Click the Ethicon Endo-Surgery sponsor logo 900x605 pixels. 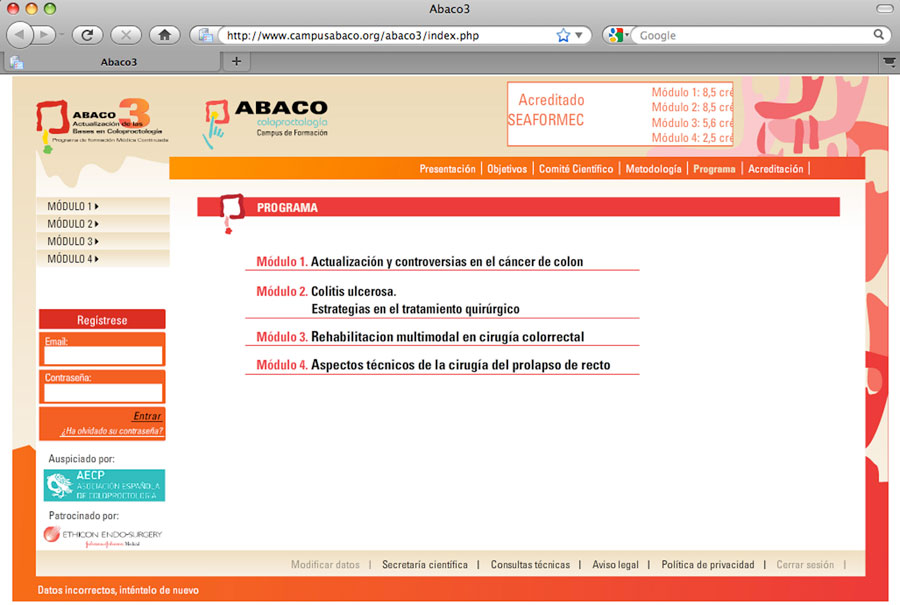(x=103, y=536)
